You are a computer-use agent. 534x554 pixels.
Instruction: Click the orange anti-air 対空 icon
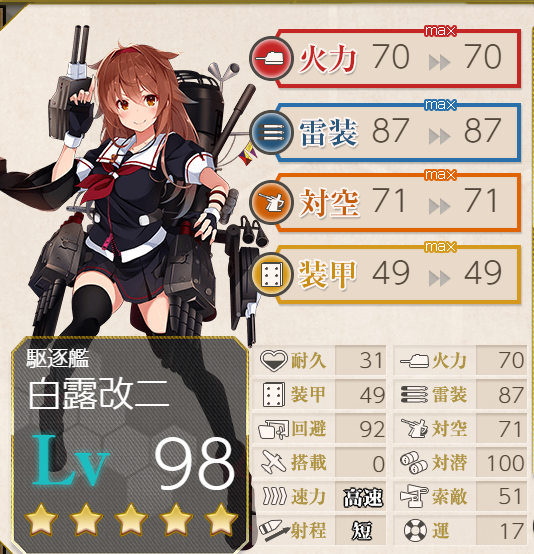[271, 202]
